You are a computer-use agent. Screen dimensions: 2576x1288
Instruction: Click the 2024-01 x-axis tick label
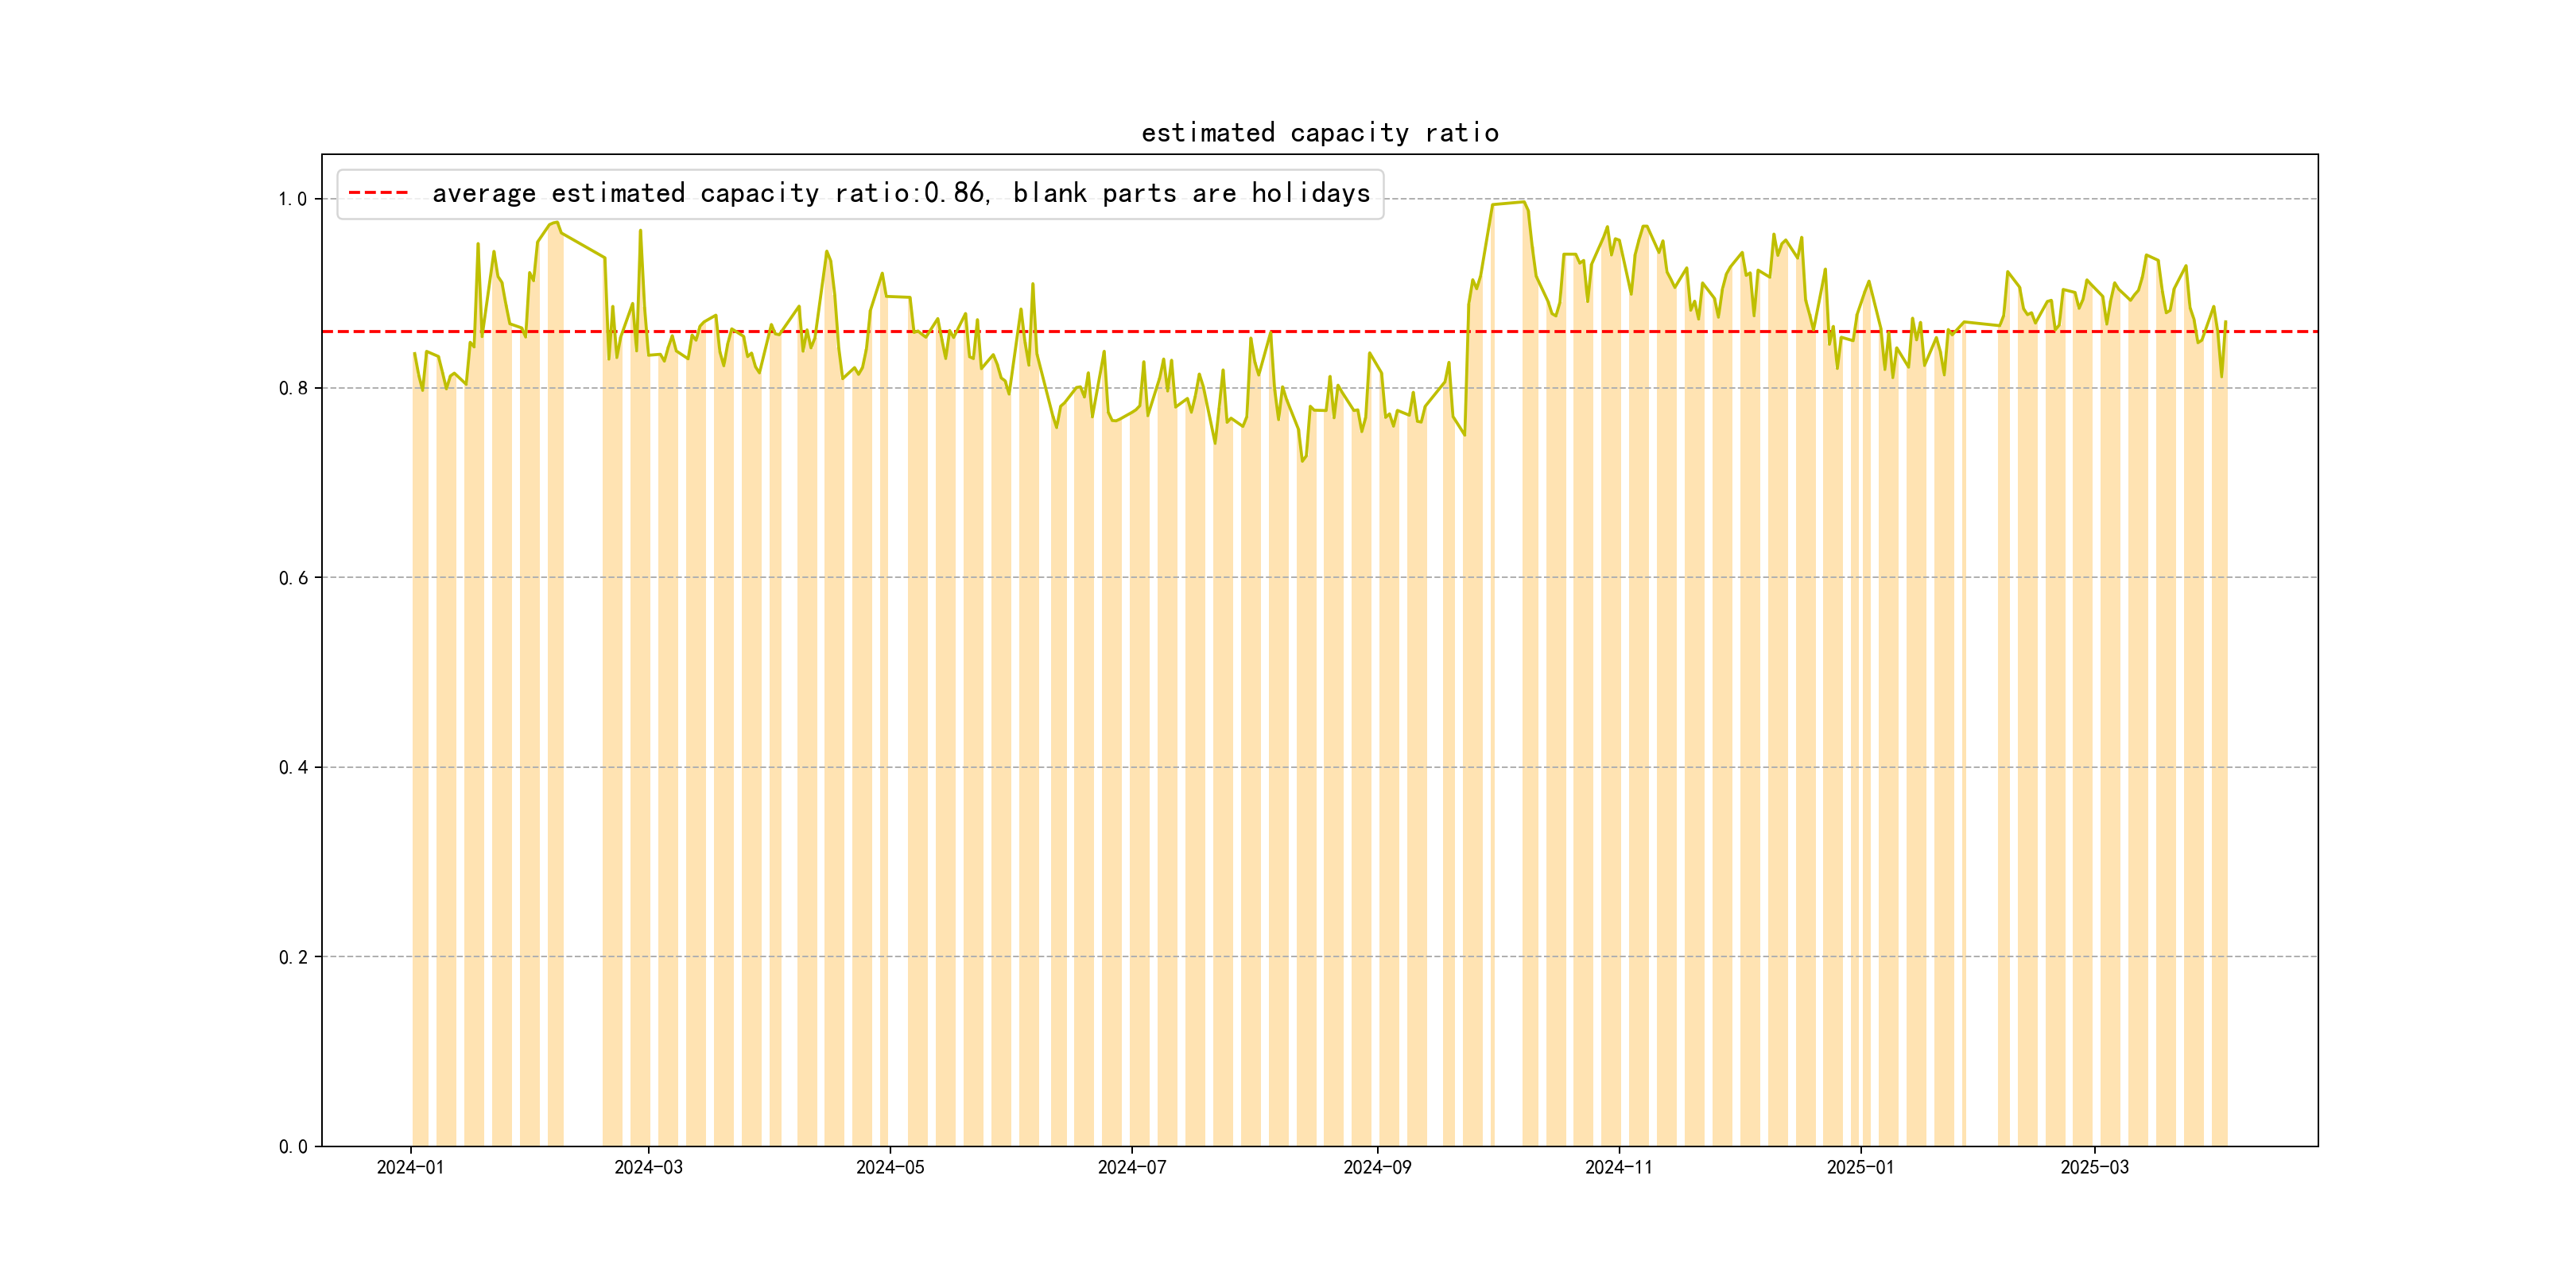click(x=410, y=1167)
